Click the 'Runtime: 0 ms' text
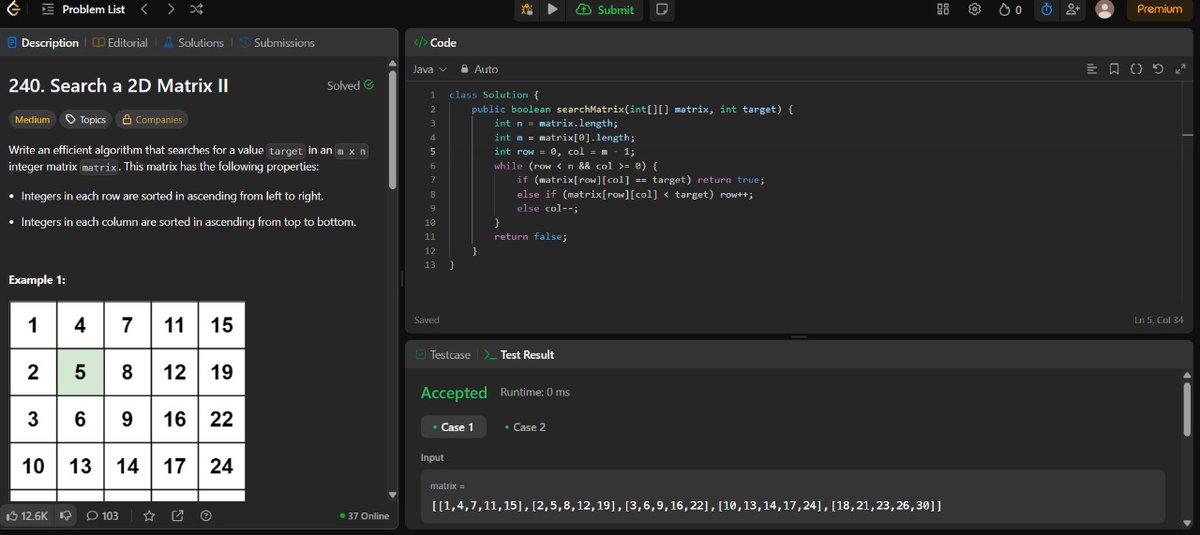 coord(535,392)
